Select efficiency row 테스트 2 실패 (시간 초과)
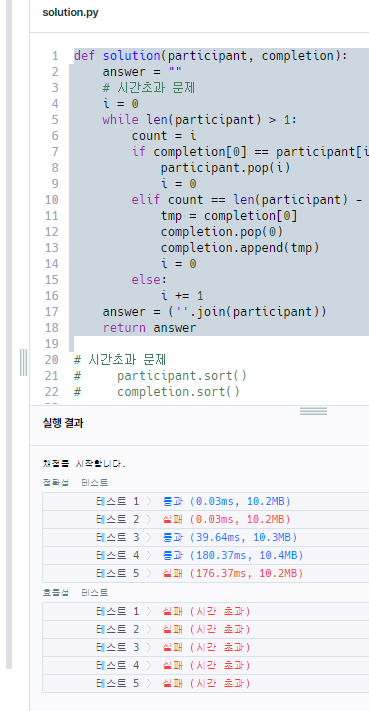Viewport: 369px width, 711px height. click(x=205, y=629)
